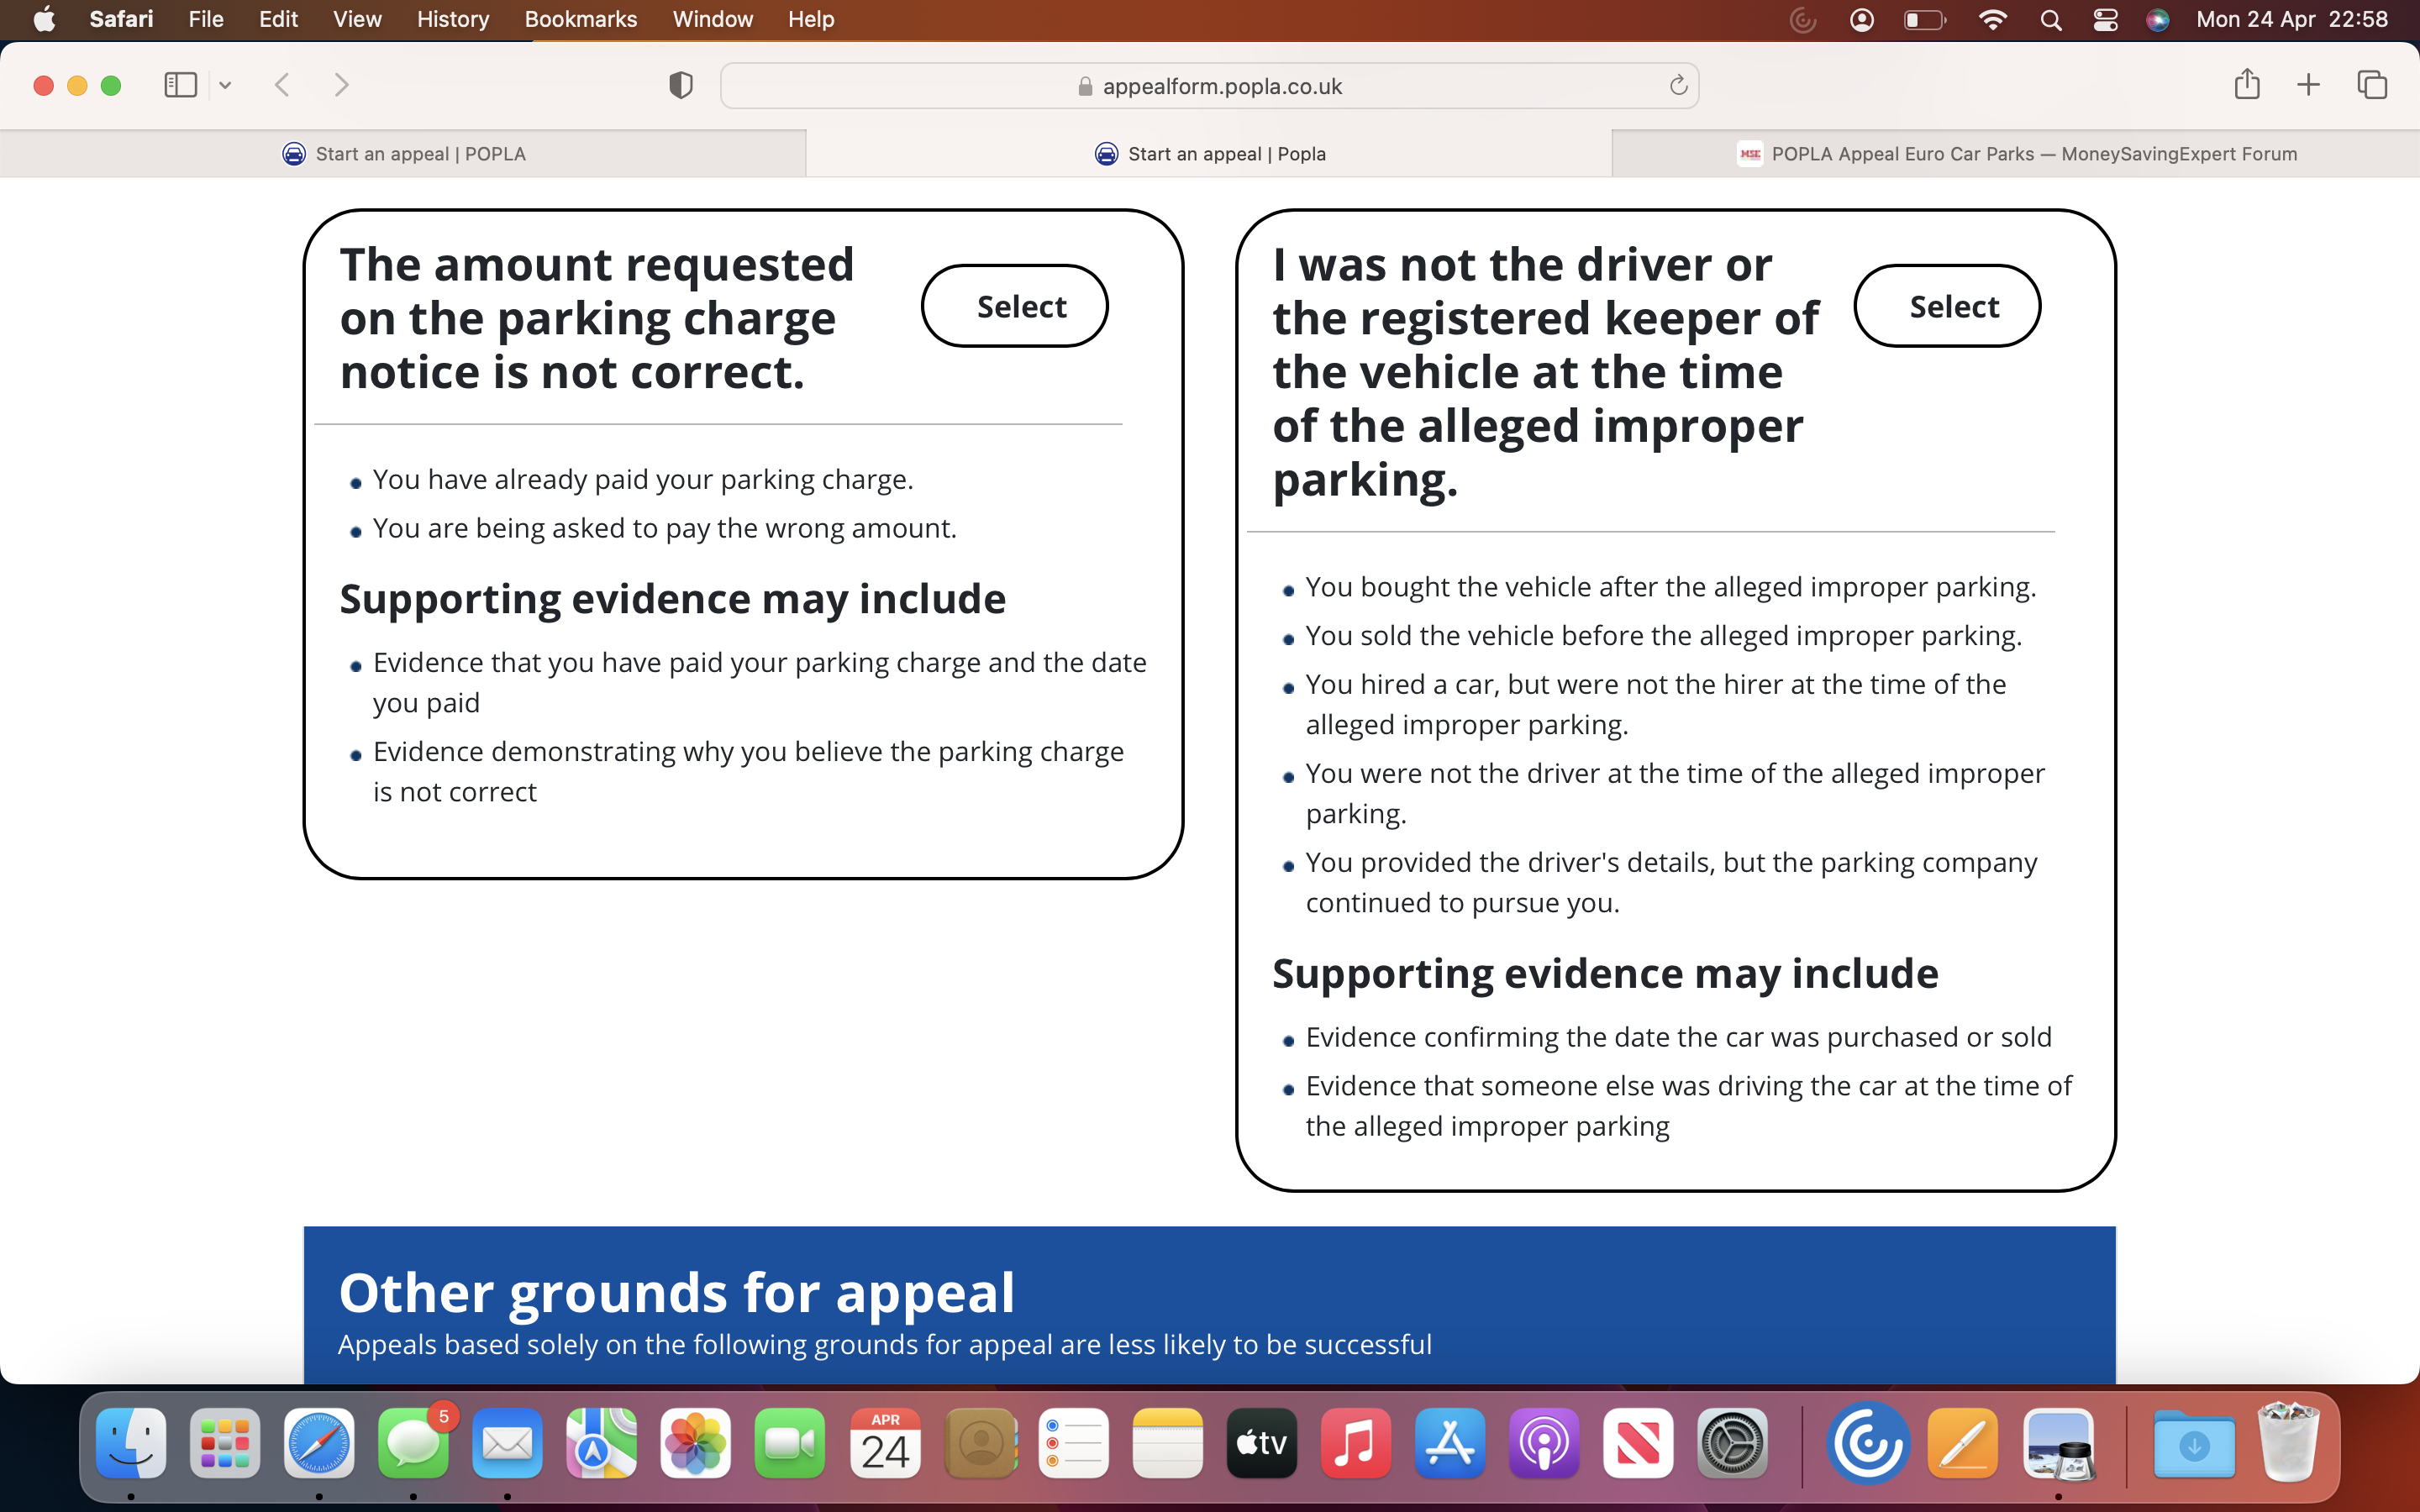Open the Safari sidebar icon

pos(180,85)
